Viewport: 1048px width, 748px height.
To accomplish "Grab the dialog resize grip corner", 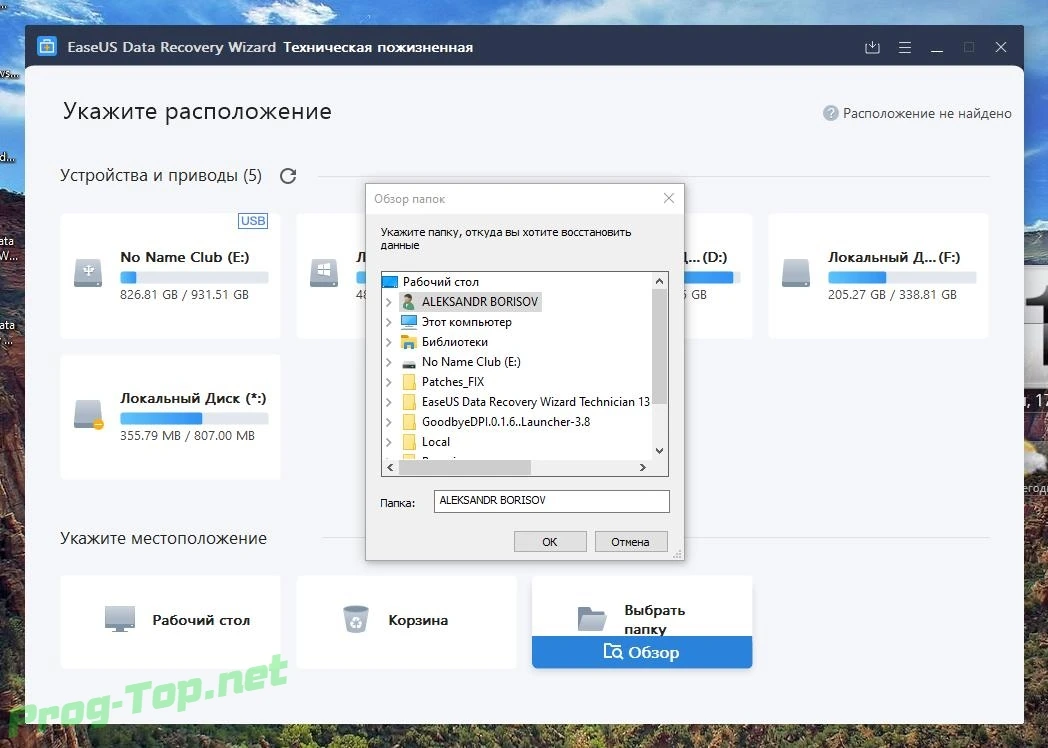I will tap(677, 553).
